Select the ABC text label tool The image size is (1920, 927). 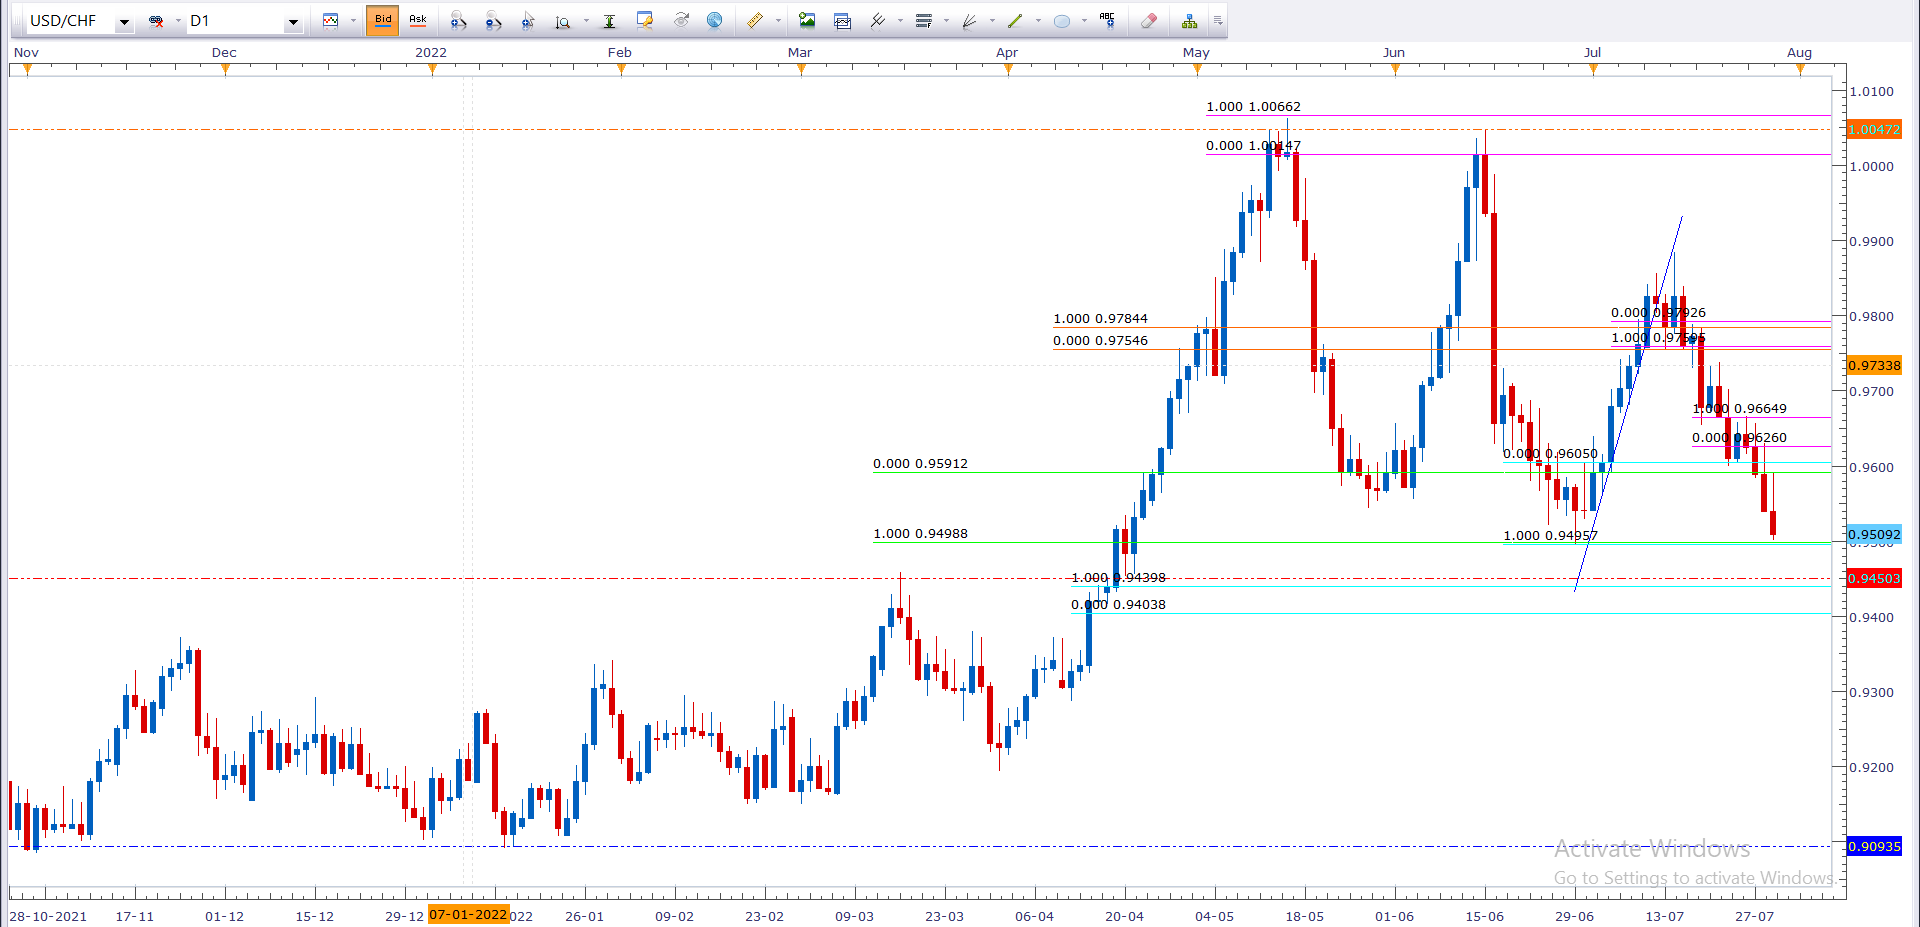click(1107, 21)
